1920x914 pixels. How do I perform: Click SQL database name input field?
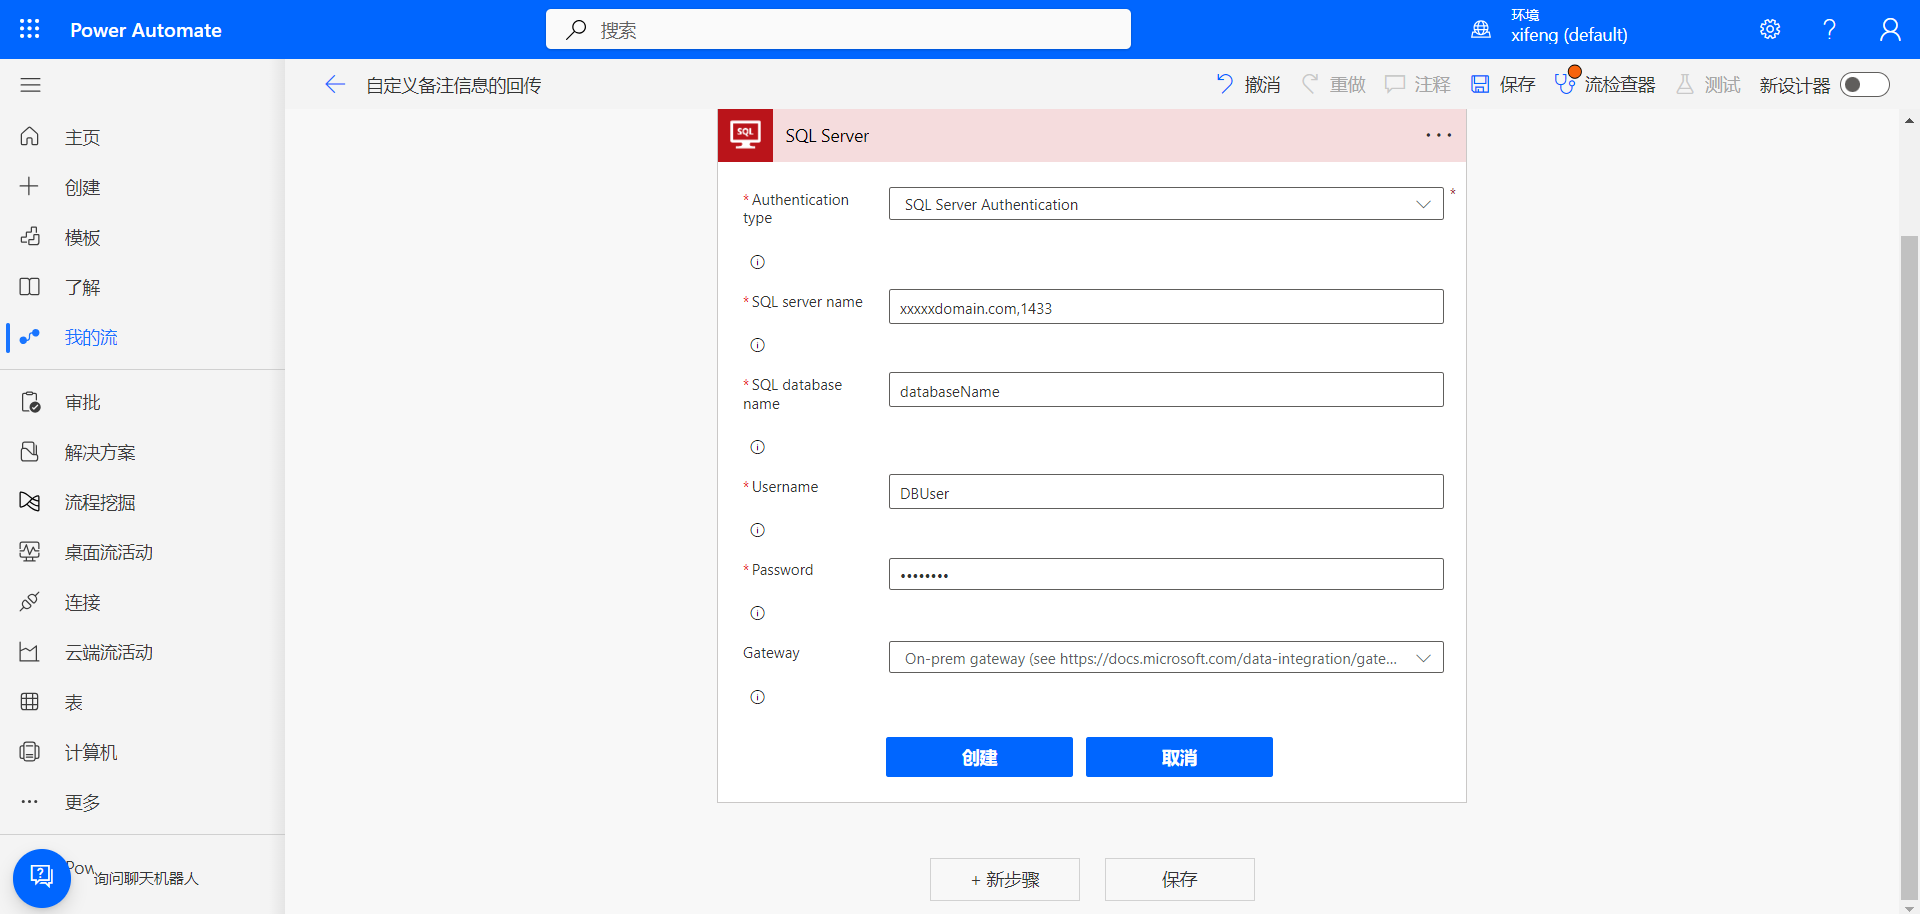(x=1166, y=390)
